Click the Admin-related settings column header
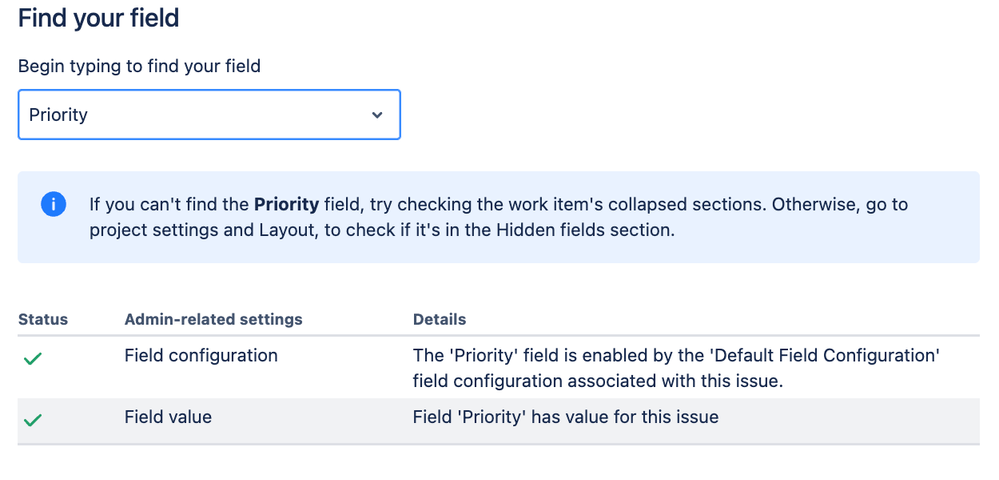The height and width of the screenshot is (480, 999). tap(213, 320)
